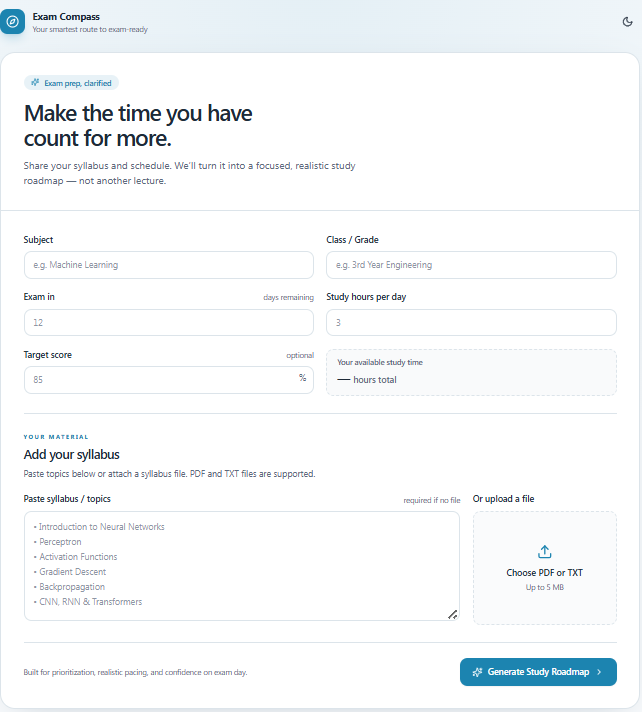Click inside the Paste syllabus / topics textarea
This screenshot has width=642, height=712.
coord(242,566)
